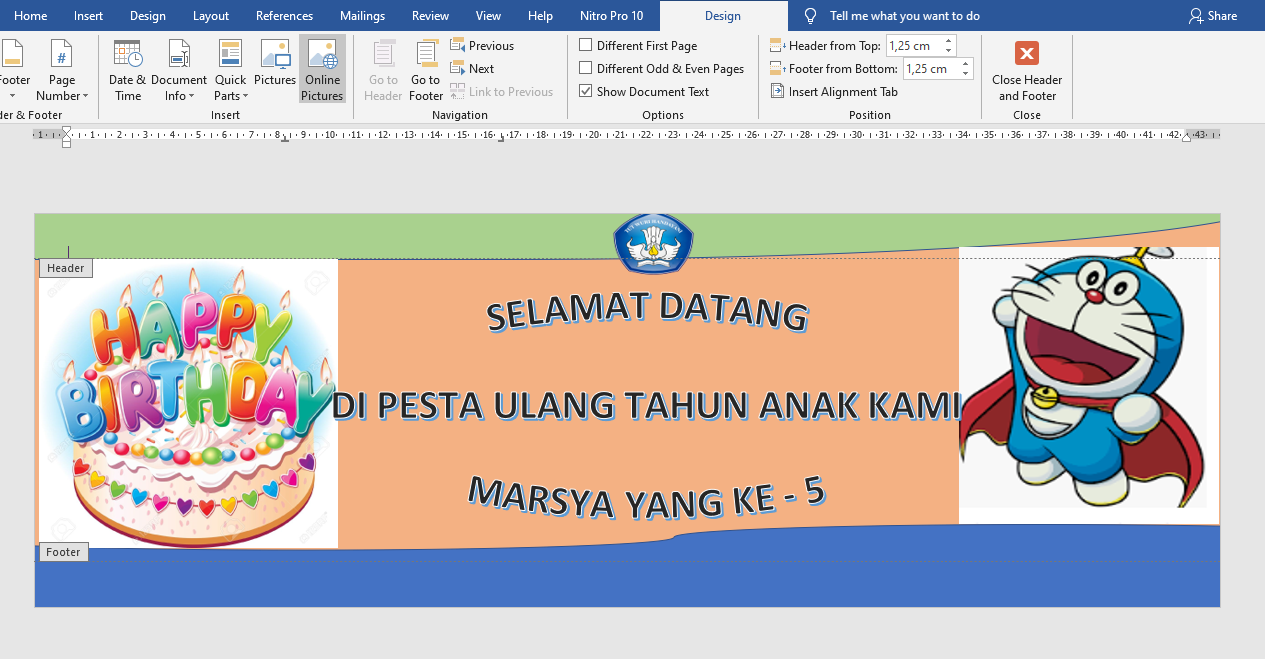The height and width of the screenshot is (659, 1265).
Task: Click the Footer from Bottom icon
Action: (x=777, y=69)
